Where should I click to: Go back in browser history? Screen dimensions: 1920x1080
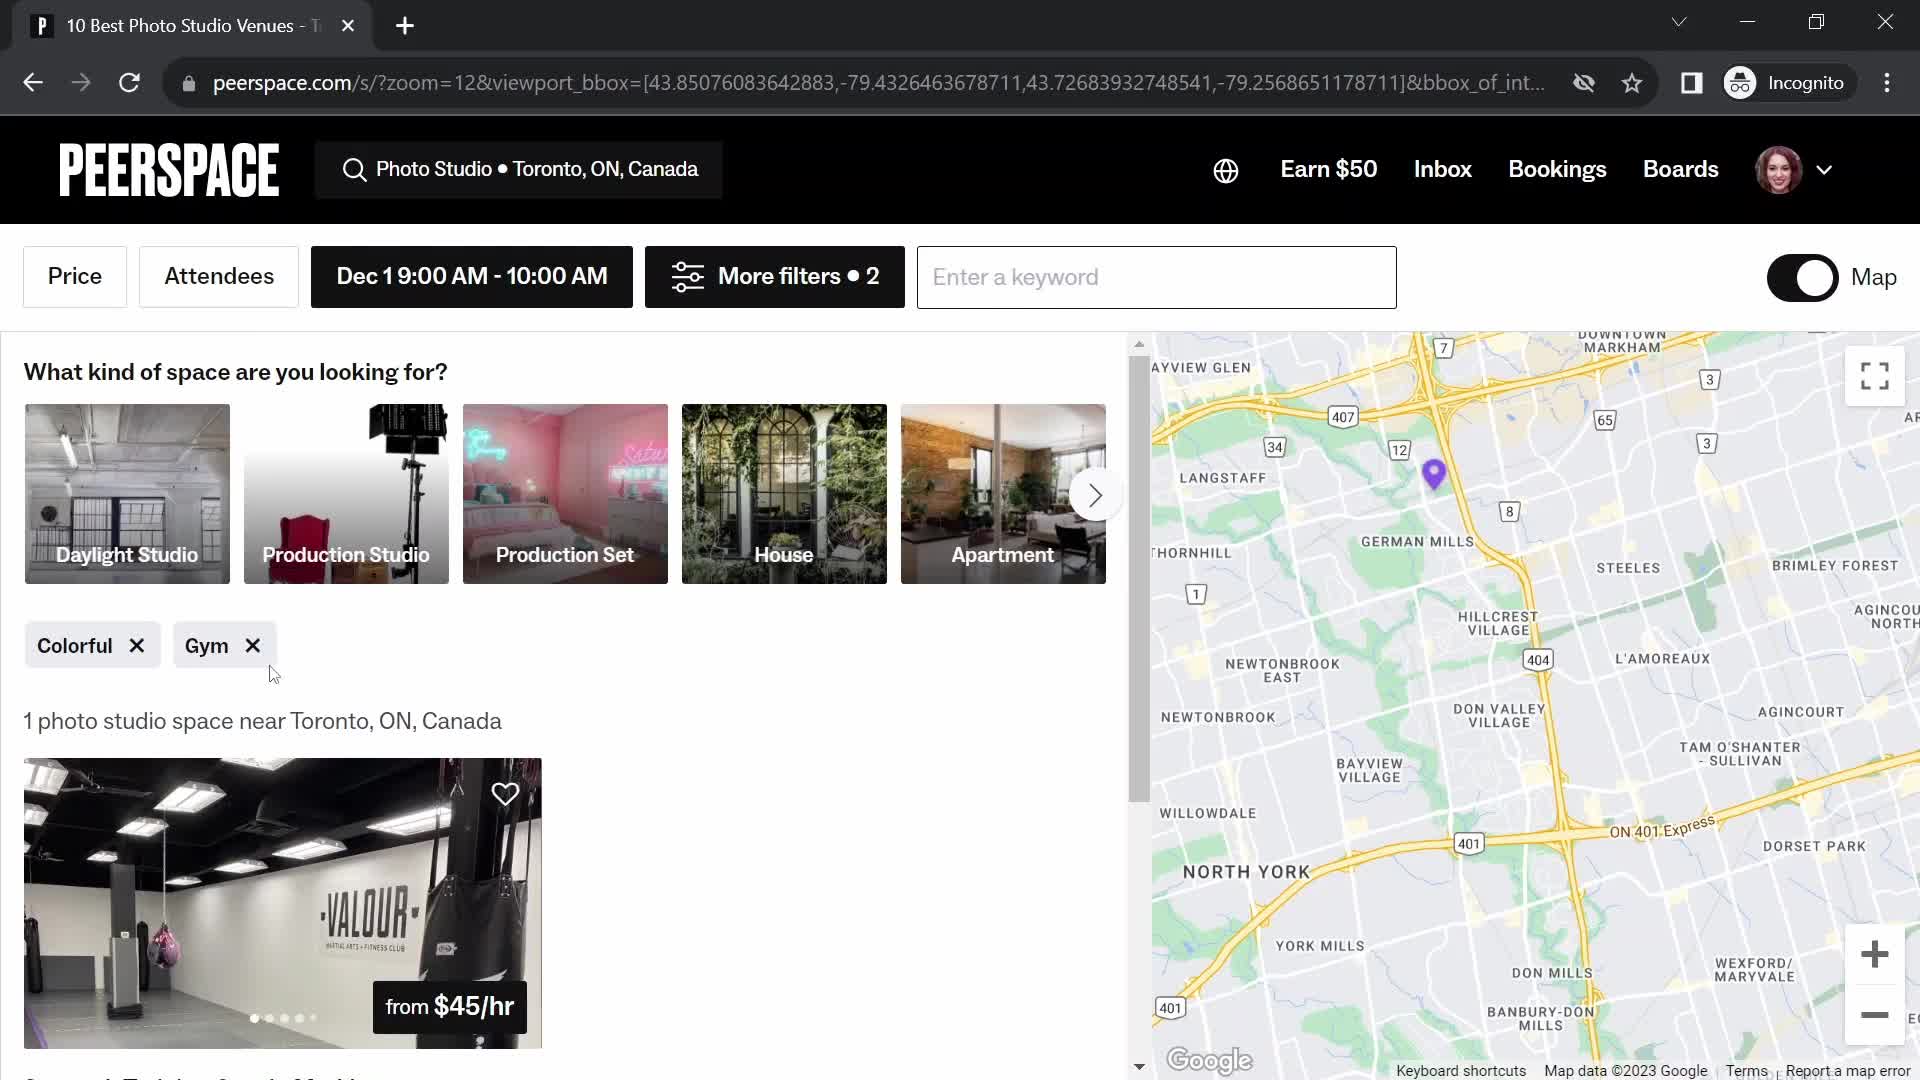[x=33, y=83]
